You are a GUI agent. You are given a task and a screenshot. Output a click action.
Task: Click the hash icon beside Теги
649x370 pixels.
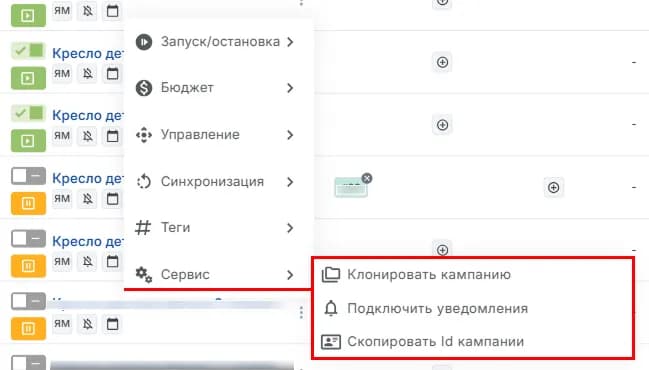pyautogui.click(x=143, y=228)
